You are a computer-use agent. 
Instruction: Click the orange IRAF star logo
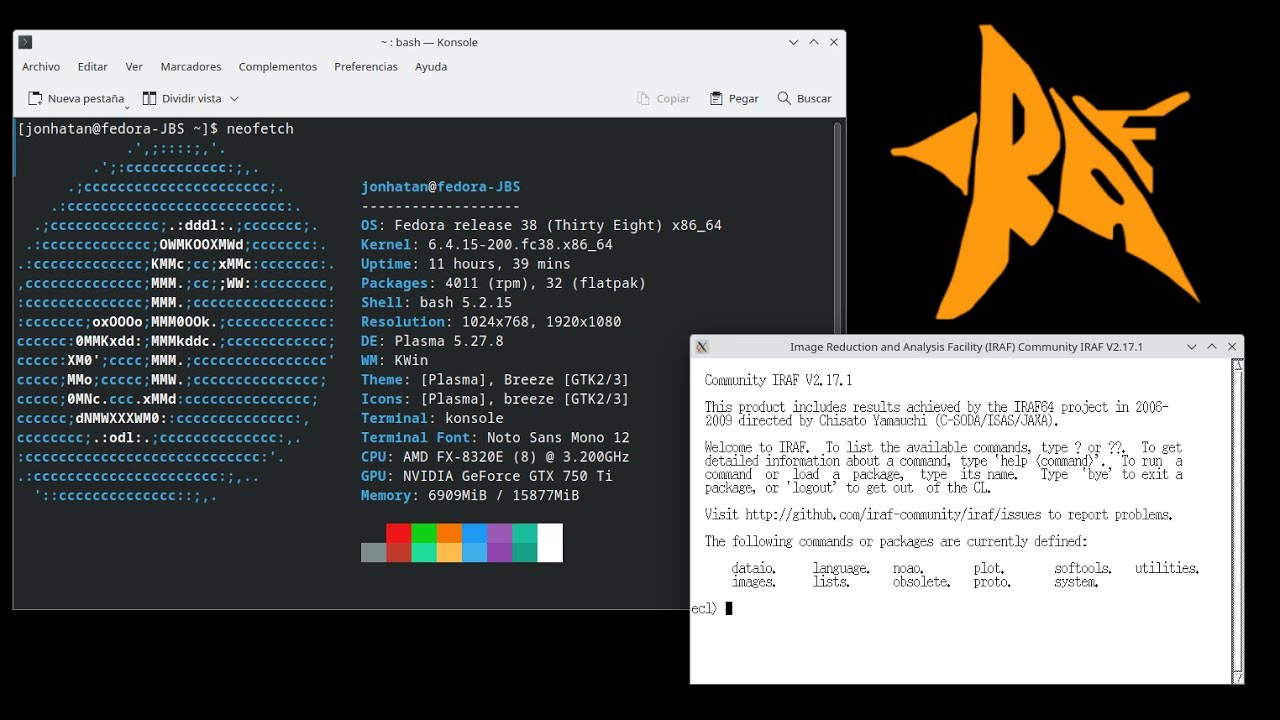click(x=1045, y=170)
